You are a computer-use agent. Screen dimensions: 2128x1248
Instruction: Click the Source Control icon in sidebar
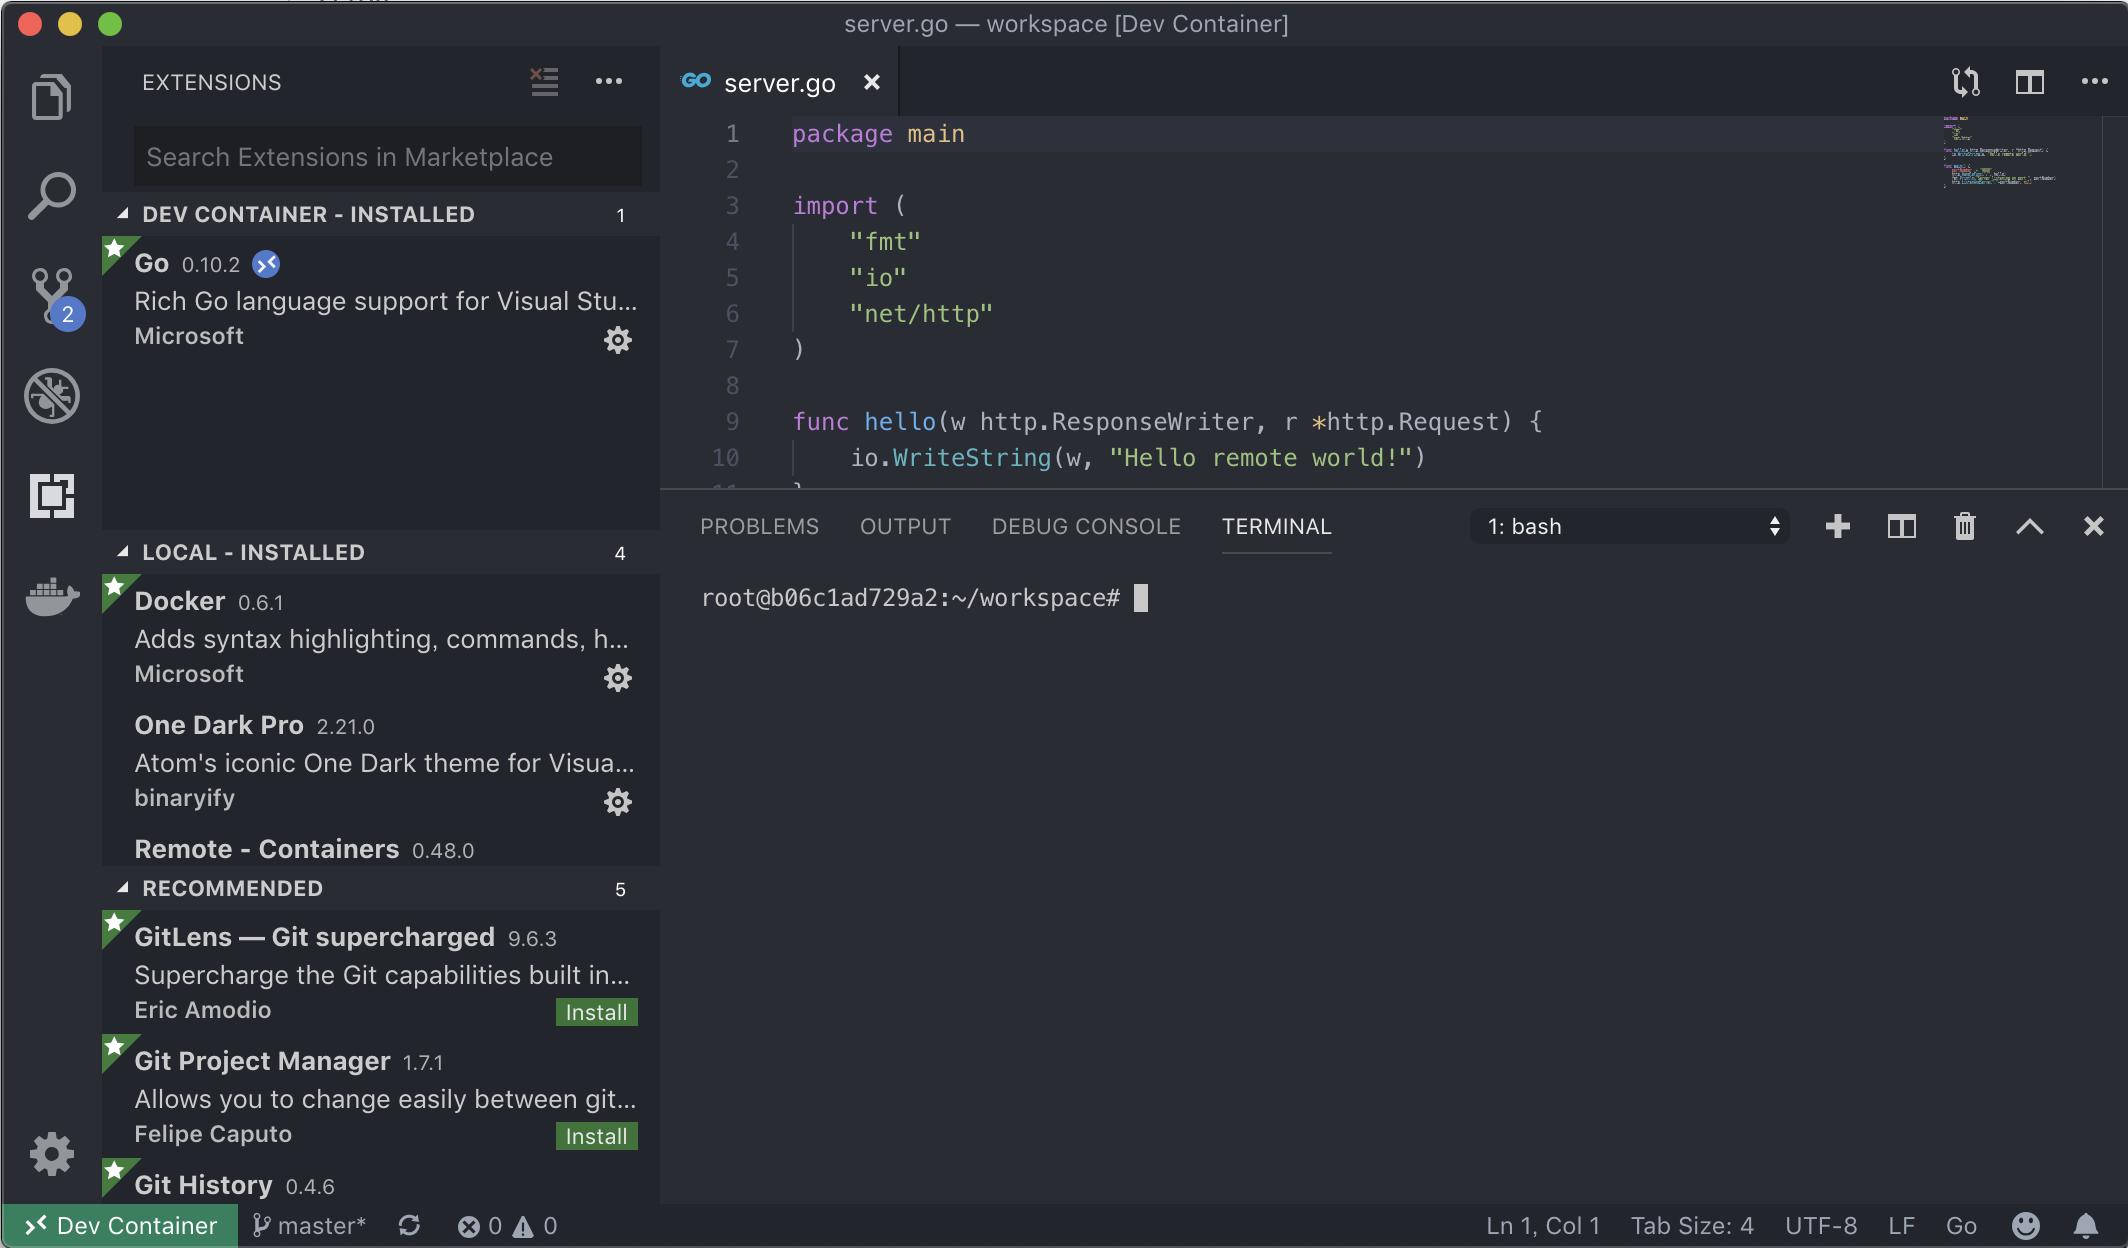(52, 296)
